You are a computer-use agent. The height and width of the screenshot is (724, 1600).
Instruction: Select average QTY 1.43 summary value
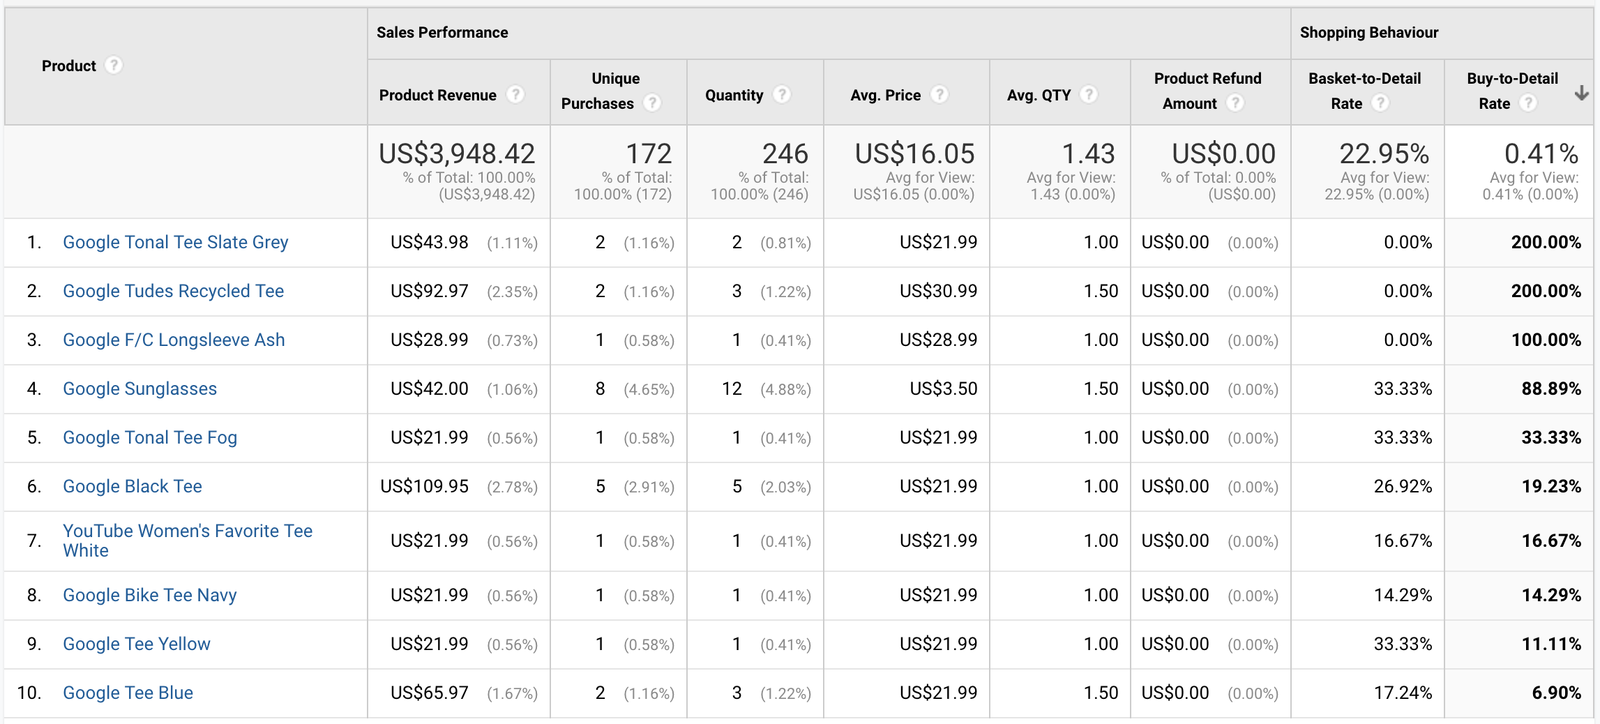click(x=1088, y=154)
